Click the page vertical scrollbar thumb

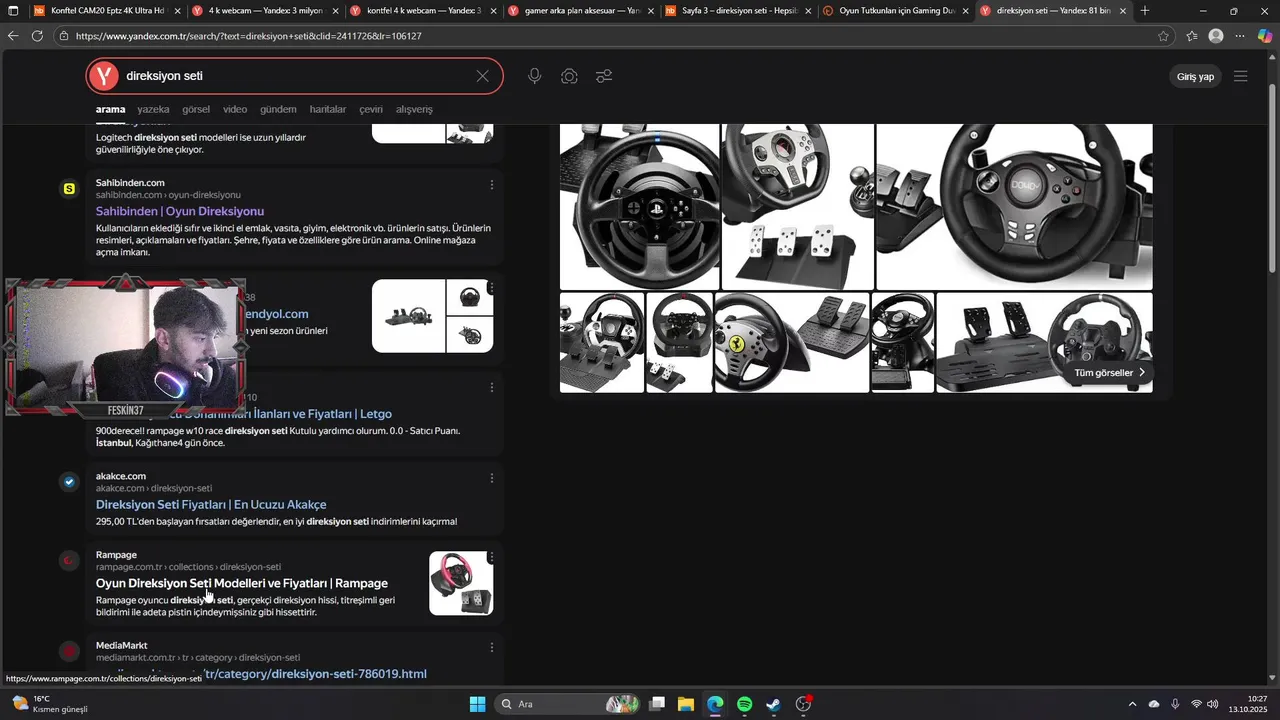(x=1272, y=180)
